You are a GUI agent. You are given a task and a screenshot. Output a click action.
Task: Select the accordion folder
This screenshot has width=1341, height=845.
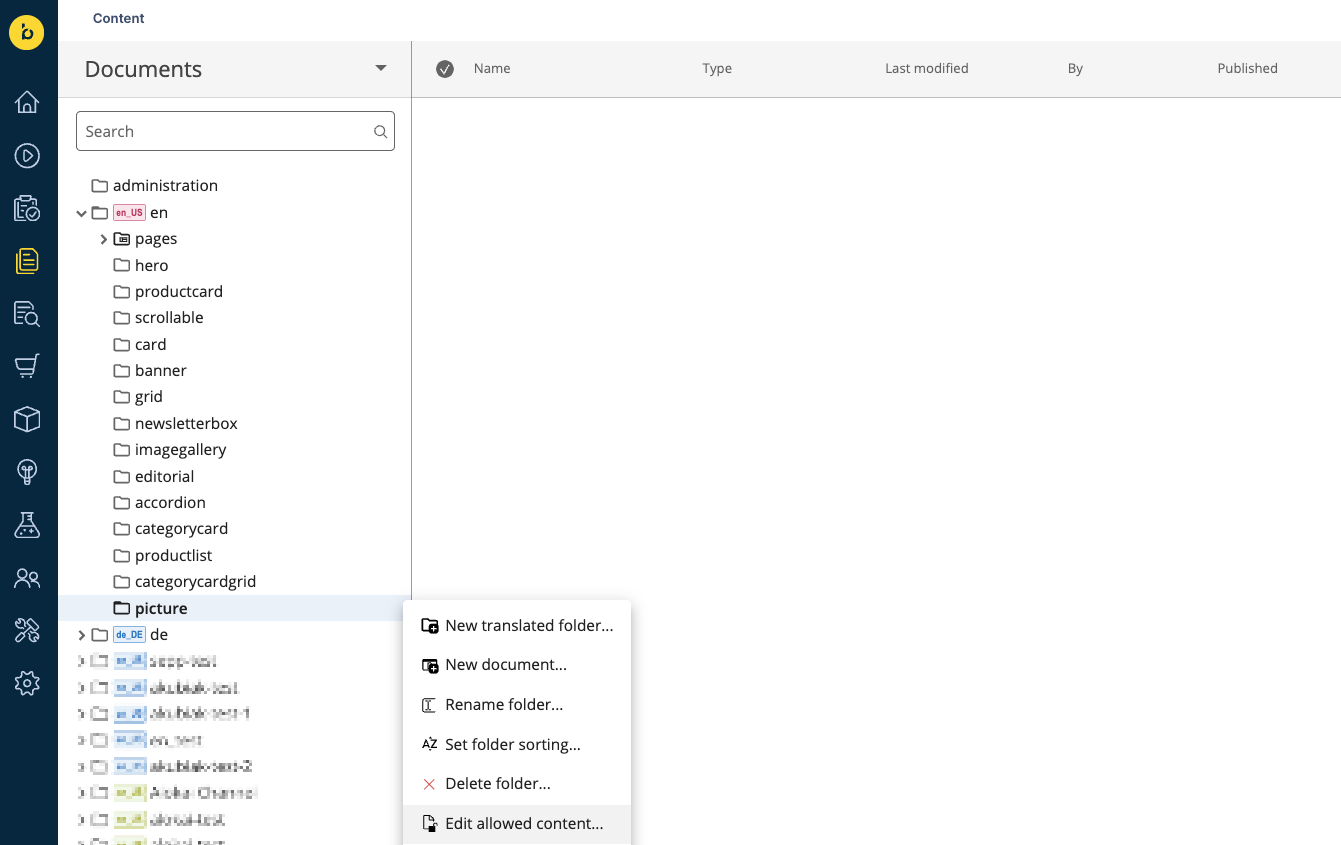click(170, 503)
